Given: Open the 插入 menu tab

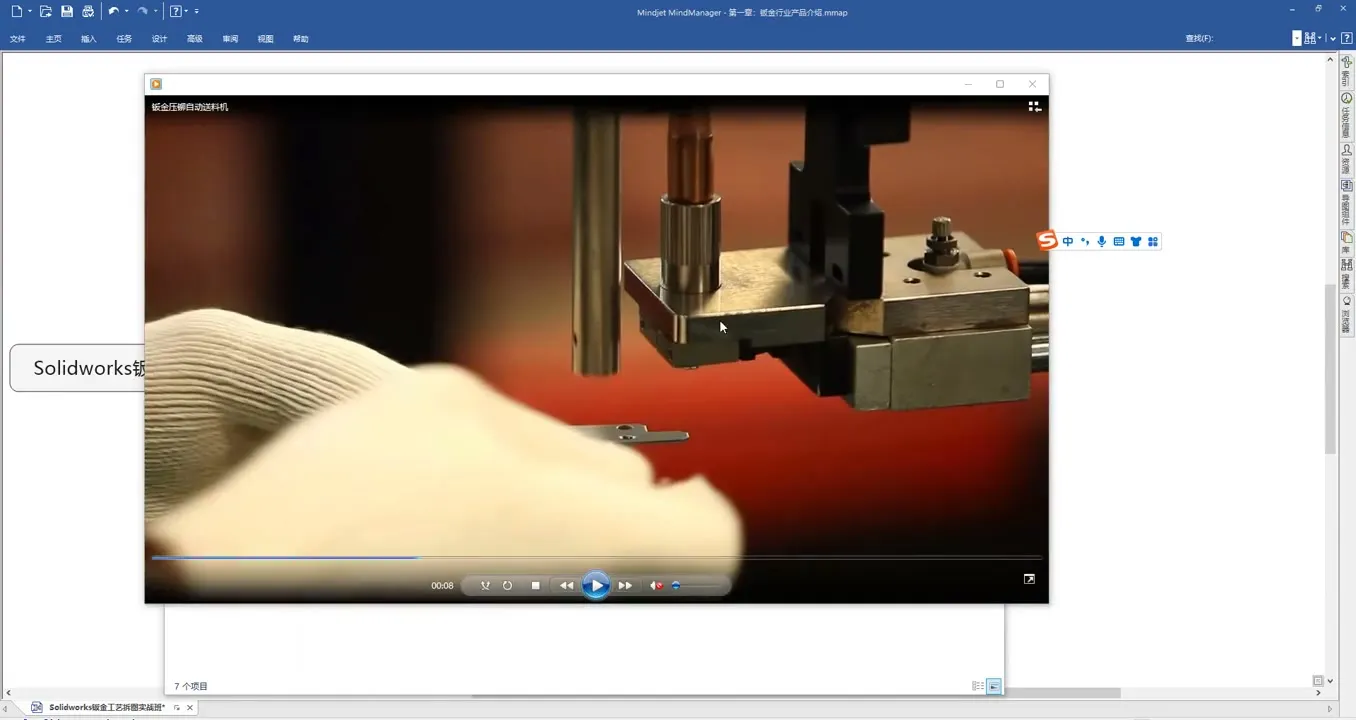Looking at the screenshot, I should pos(89,39).
